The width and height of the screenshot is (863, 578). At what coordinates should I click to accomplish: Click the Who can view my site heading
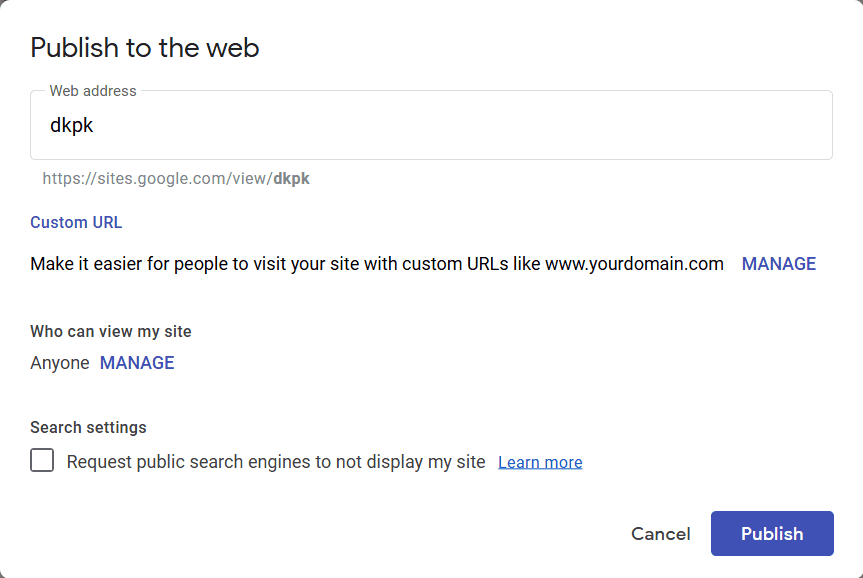pos(110,331)
